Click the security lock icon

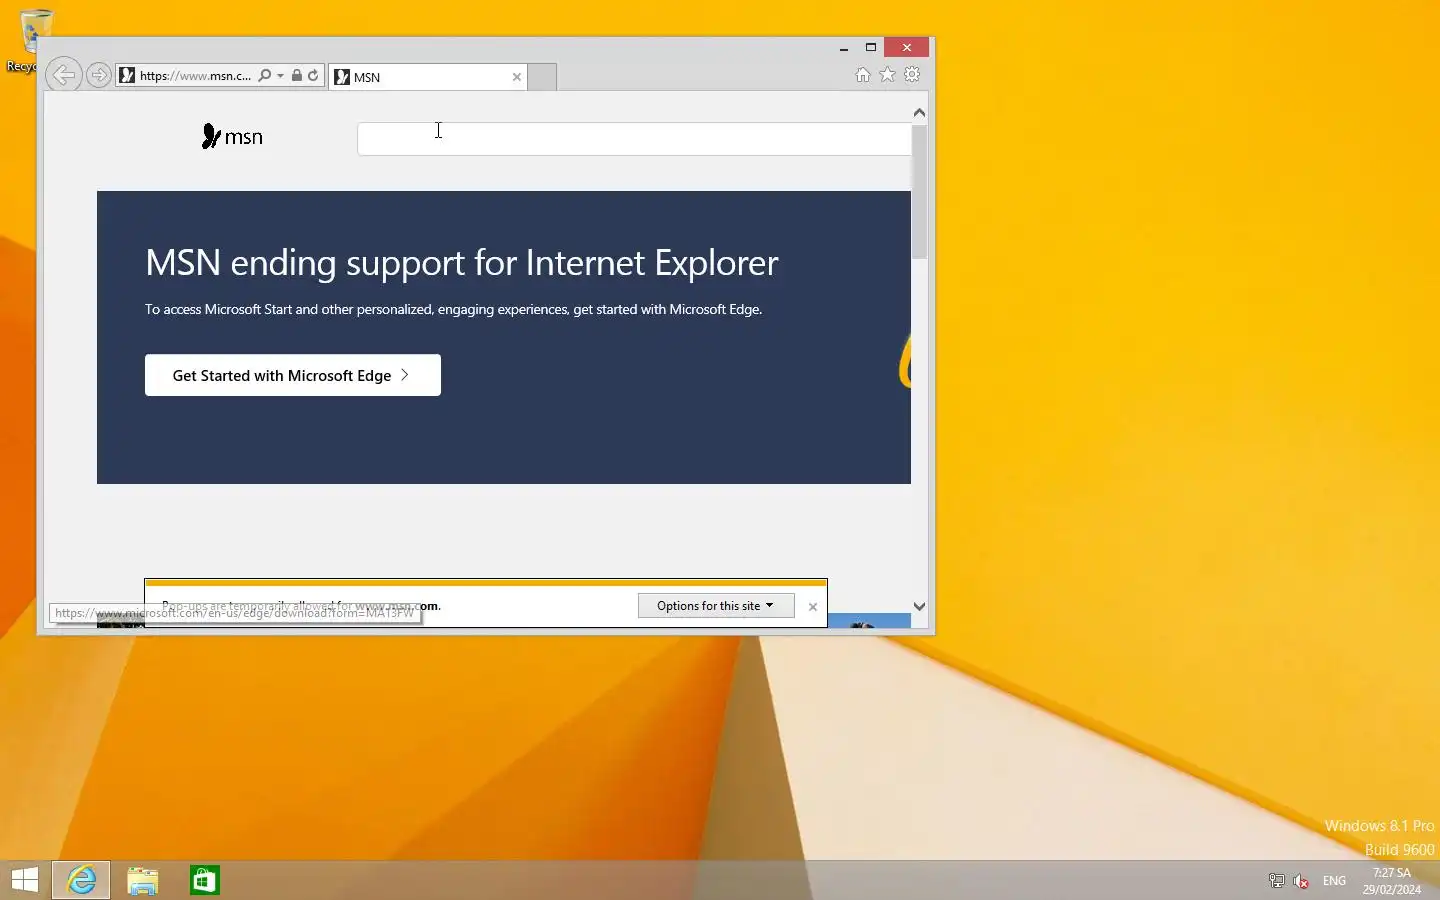pyautogui.click(x=297, y=76)
